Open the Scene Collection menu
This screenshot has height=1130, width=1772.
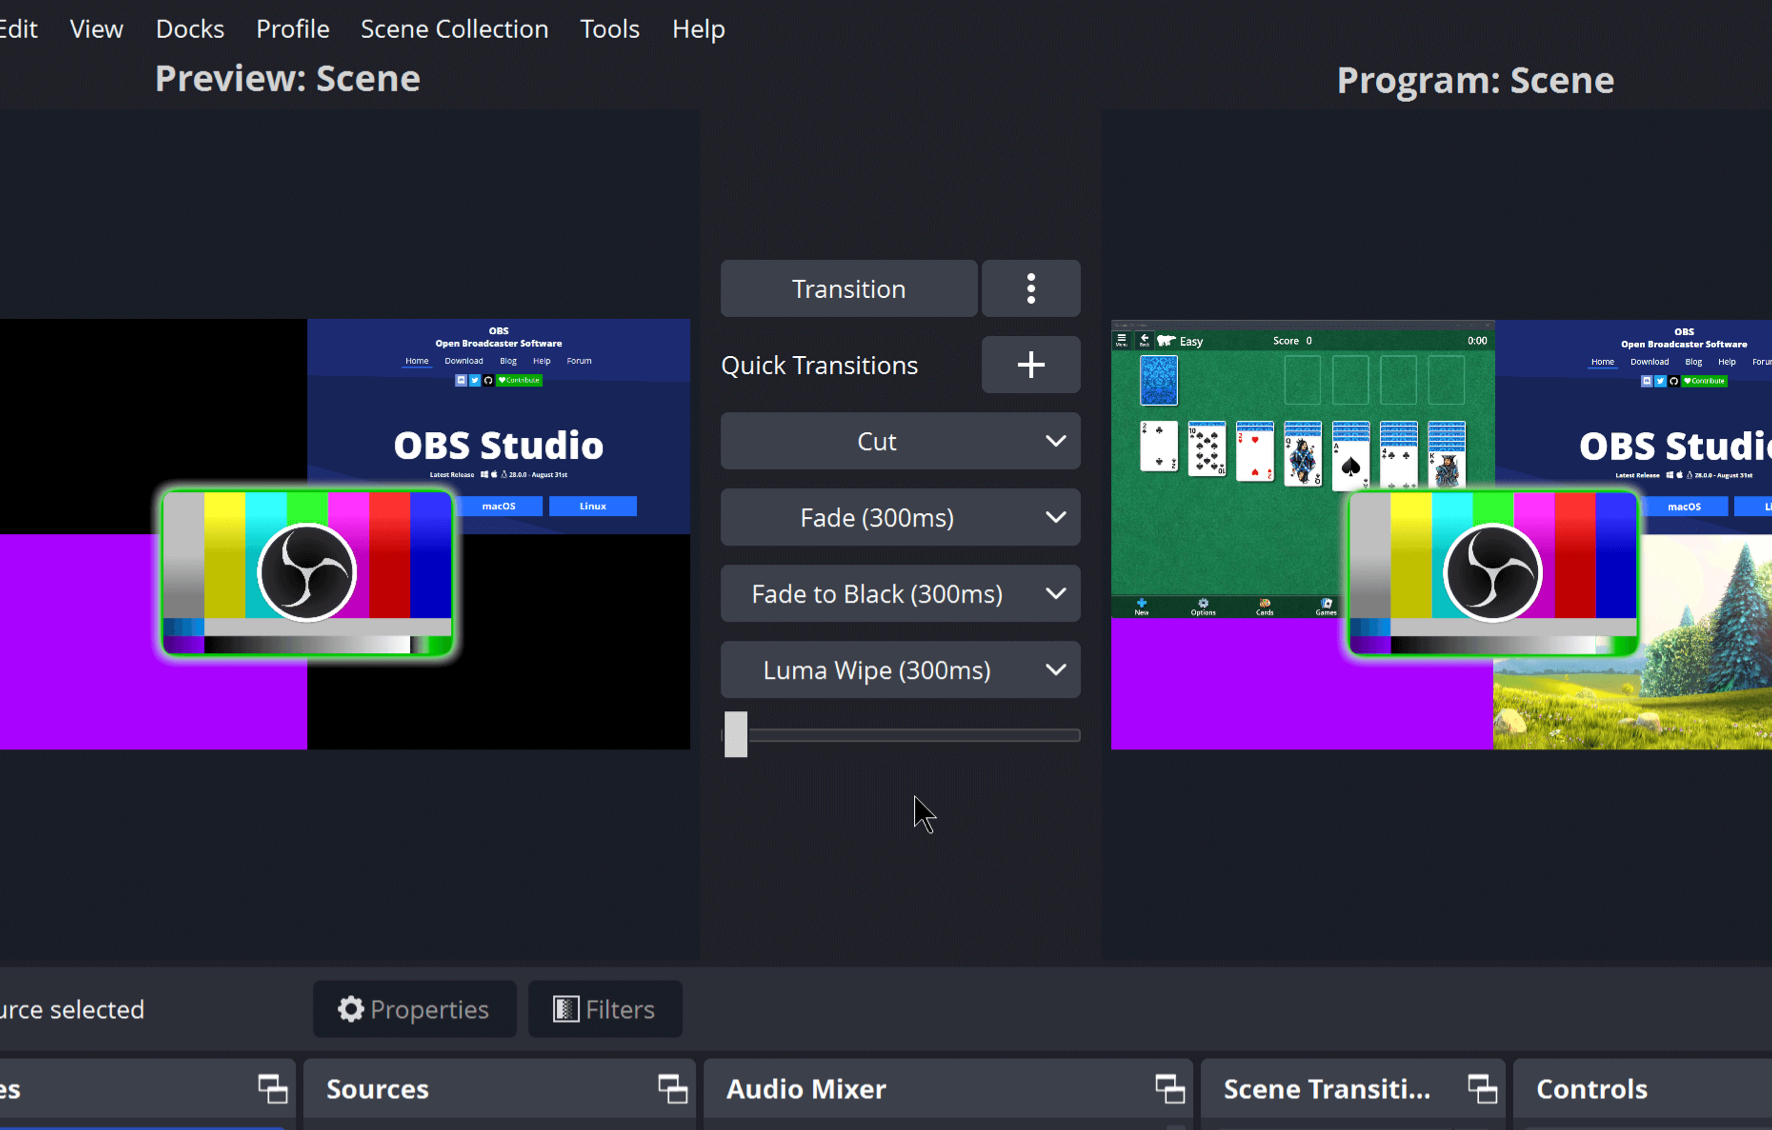pyautogui.click(x=454, y=28)
